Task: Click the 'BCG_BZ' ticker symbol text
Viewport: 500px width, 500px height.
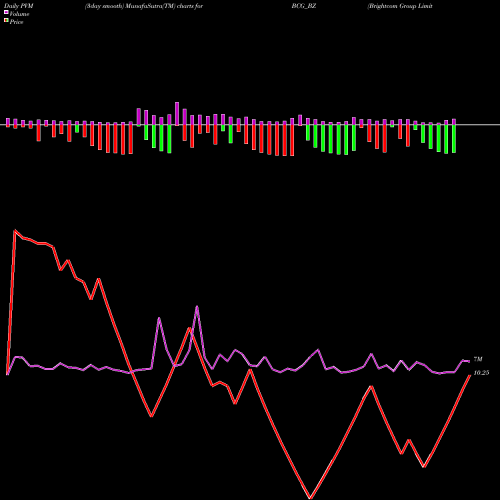Action: tap(304, 6)
